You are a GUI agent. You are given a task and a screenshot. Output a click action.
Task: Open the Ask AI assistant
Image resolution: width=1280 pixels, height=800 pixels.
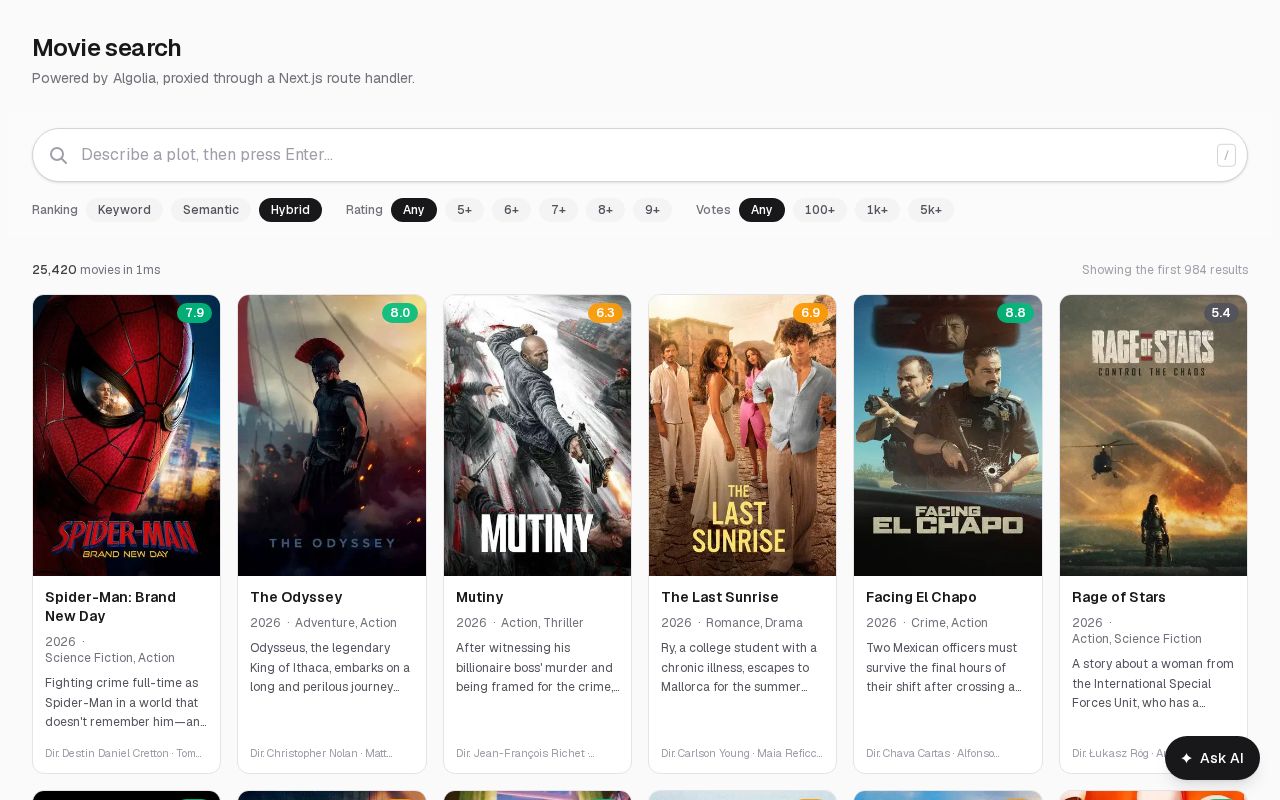point(1212,758)
